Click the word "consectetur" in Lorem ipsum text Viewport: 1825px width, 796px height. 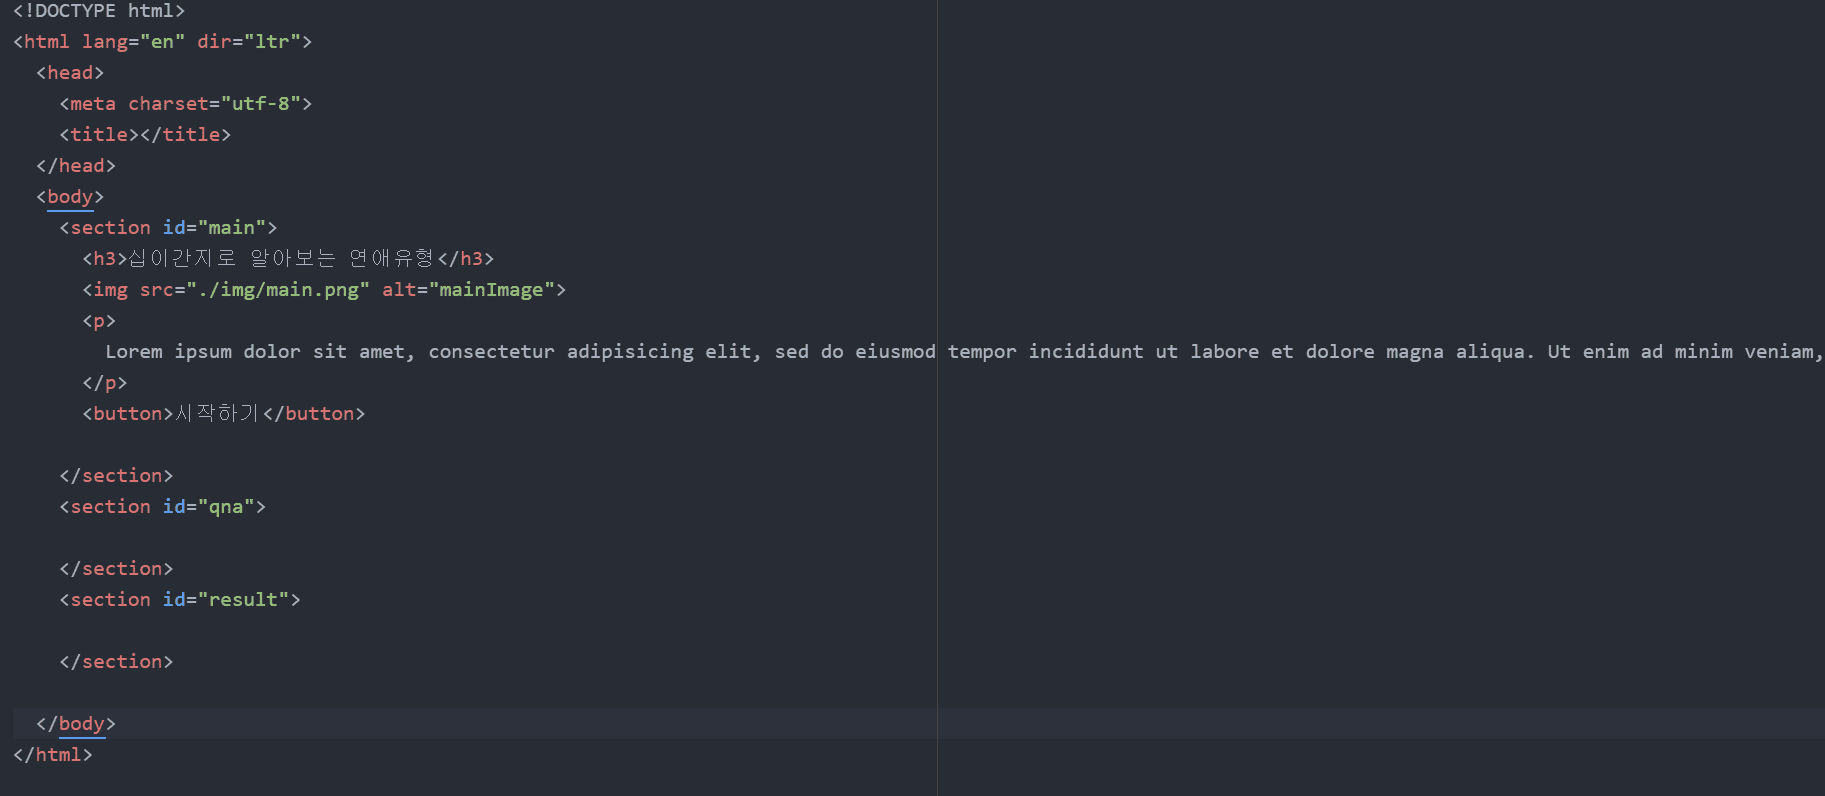491,352
